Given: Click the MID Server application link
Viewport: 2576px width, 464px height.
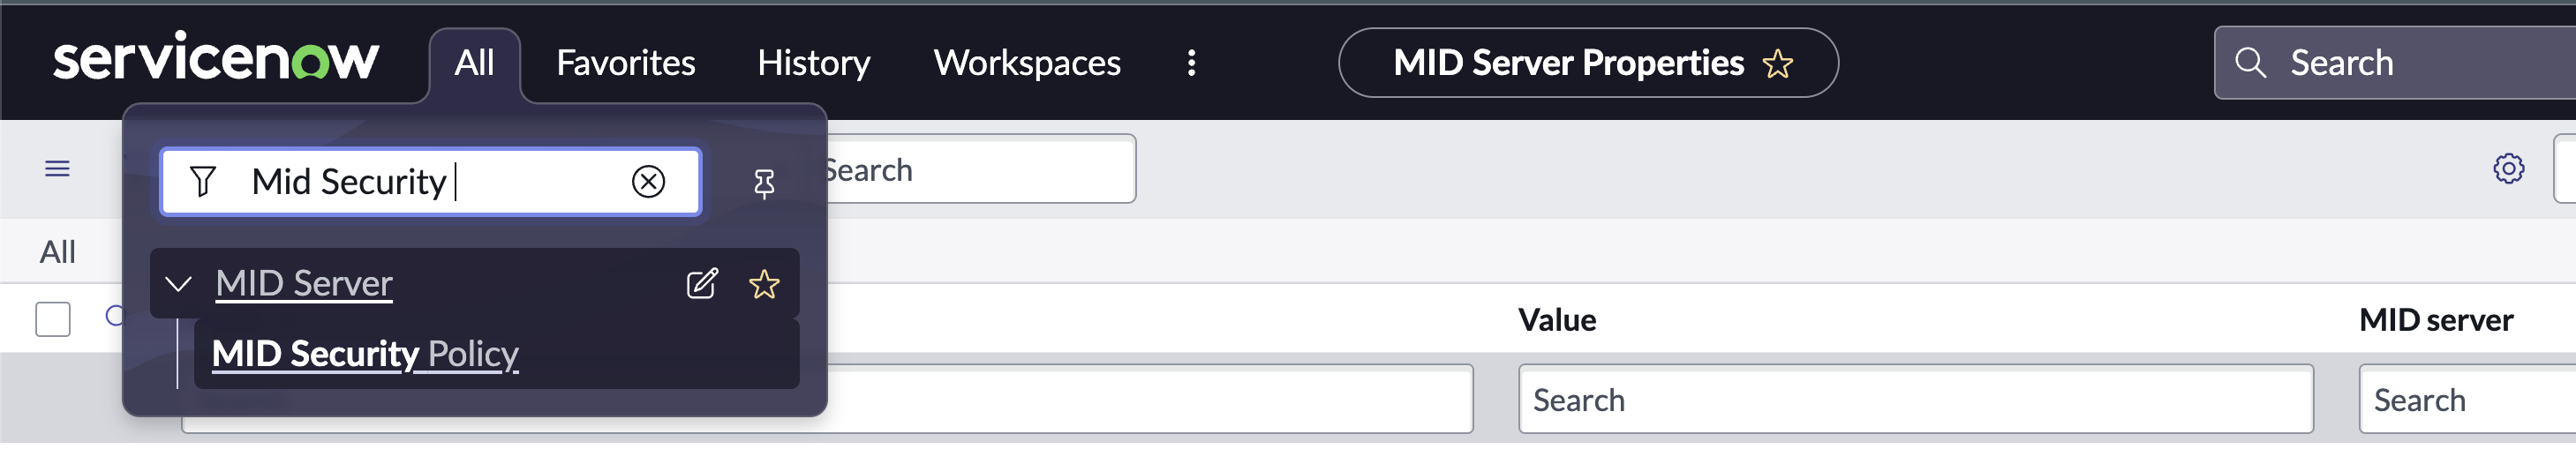Looking at the screenshot, I should (x=304, y=284).
